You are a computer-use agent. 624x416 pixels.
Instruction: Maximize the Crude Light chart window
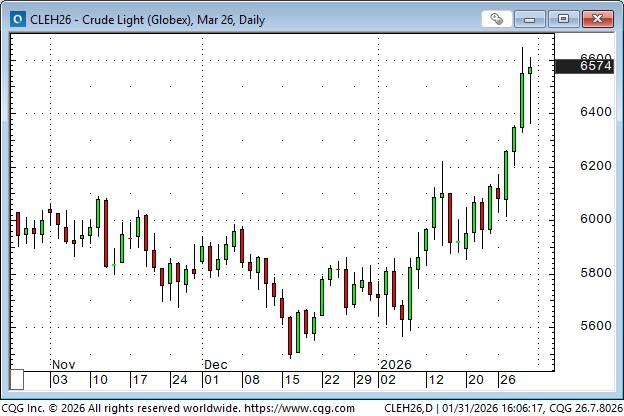click(563, 18)
